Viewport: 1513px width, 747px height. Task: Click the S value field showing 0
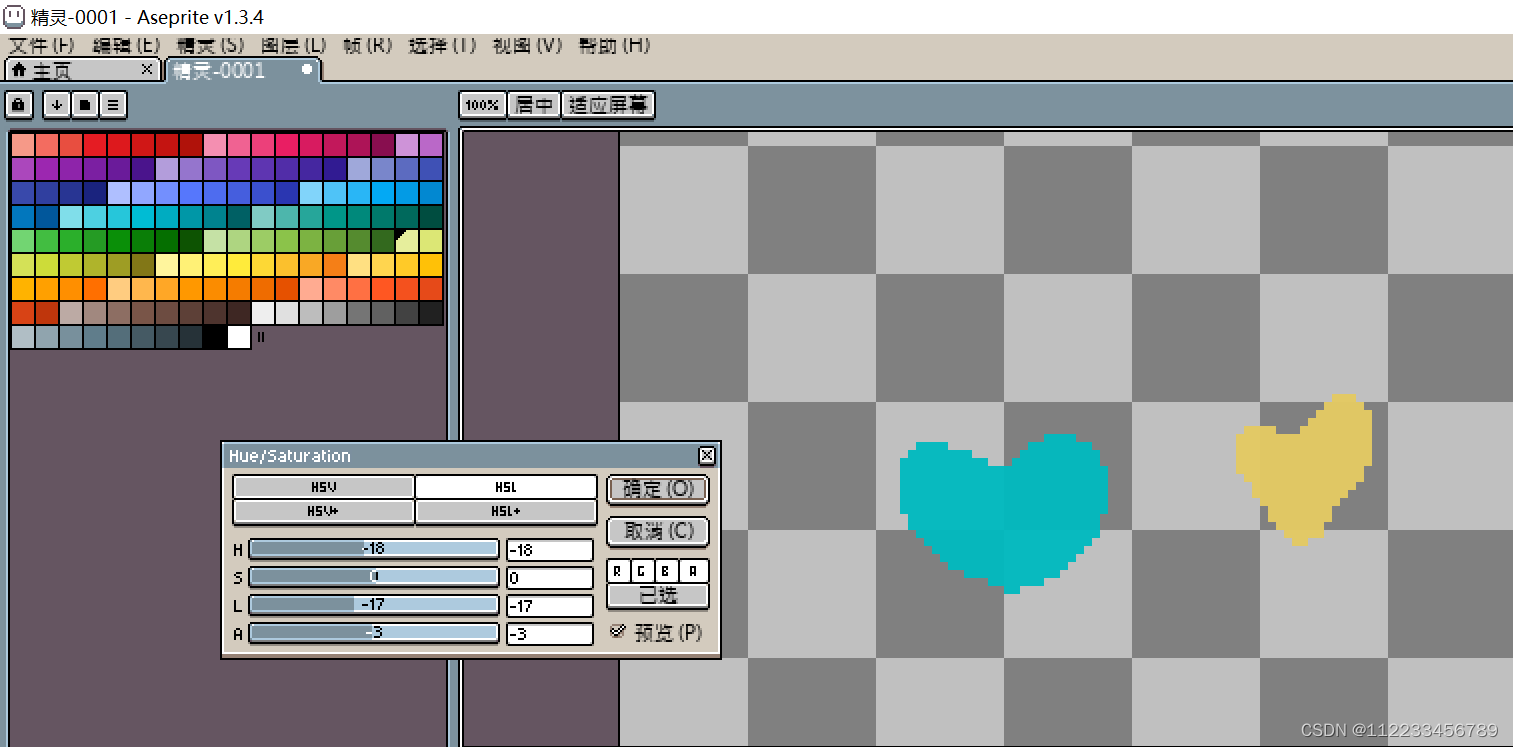point(550,578)
